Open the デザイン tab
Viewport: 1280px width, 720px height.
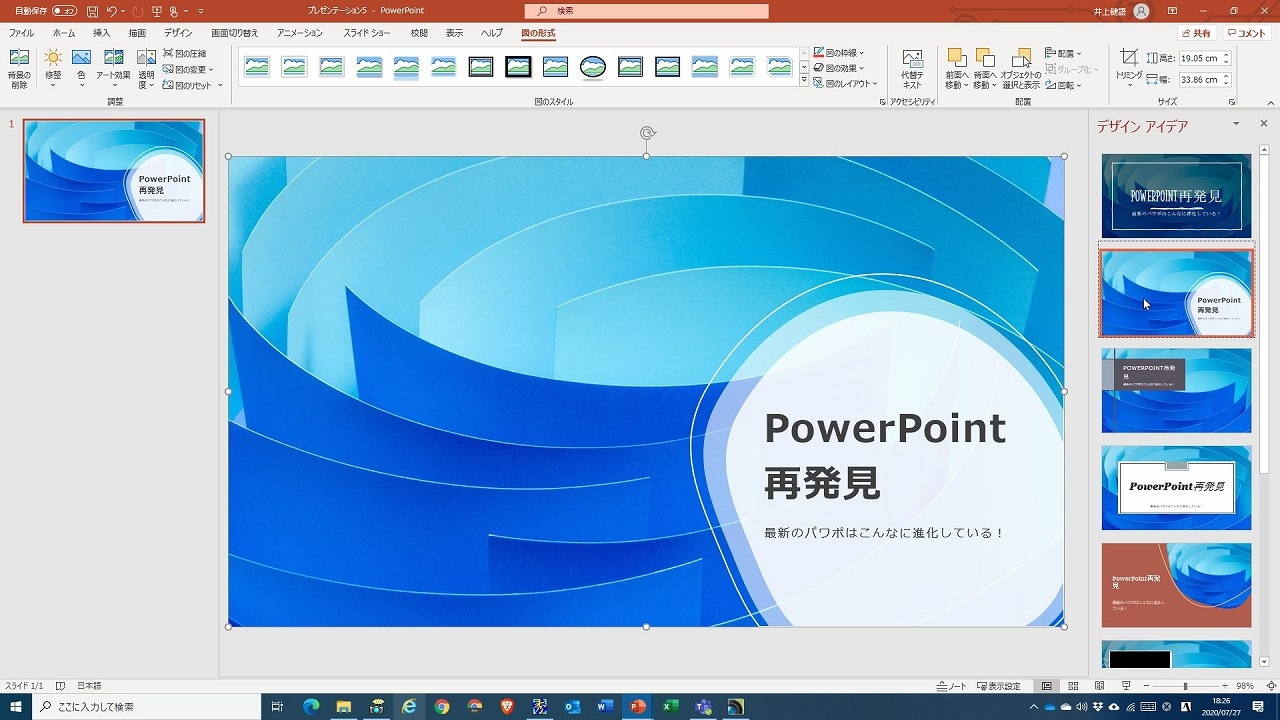click(178, 33)
